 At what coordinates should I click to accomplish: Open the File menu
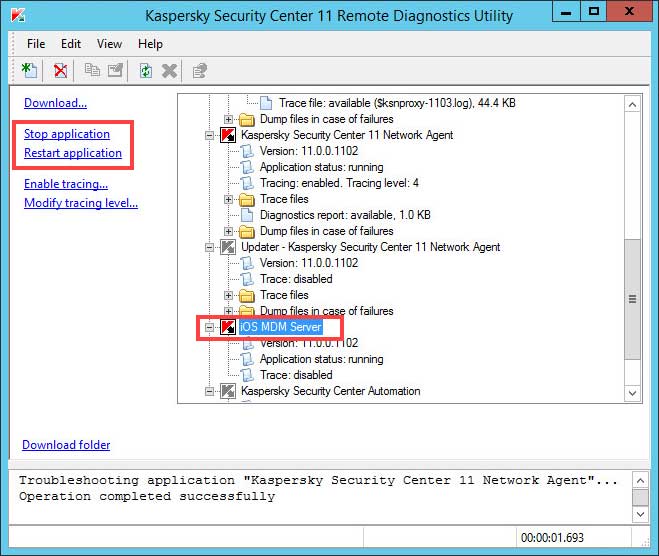[x=36, y=44]
